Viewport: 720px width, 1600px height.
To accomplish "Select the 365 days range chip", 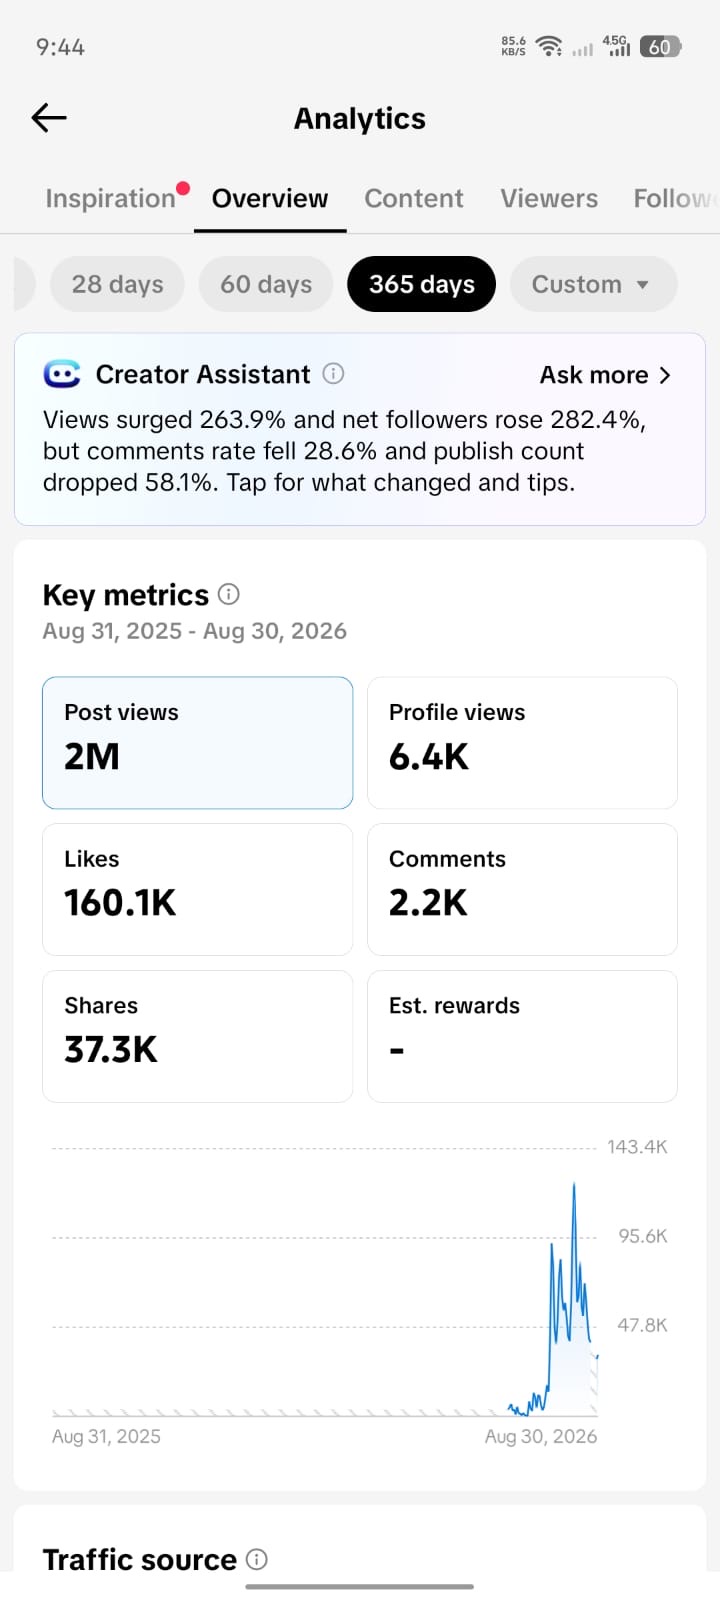I will coord(422,284).
